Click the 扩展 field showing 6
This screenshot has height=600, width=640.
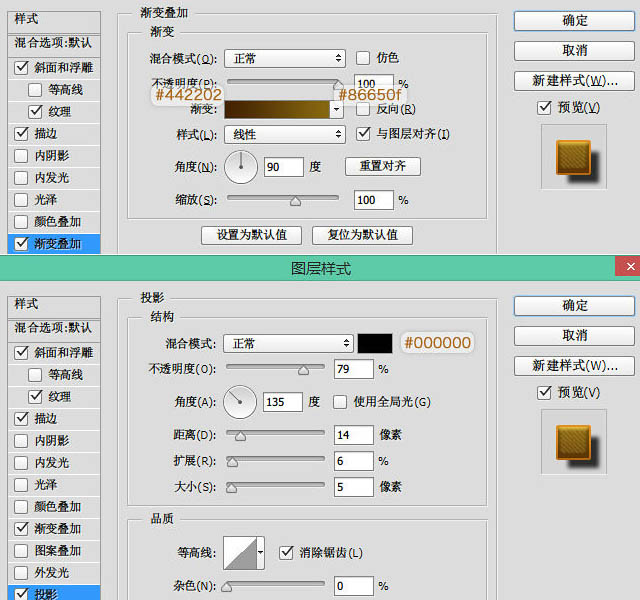click(x=353, y=461)
